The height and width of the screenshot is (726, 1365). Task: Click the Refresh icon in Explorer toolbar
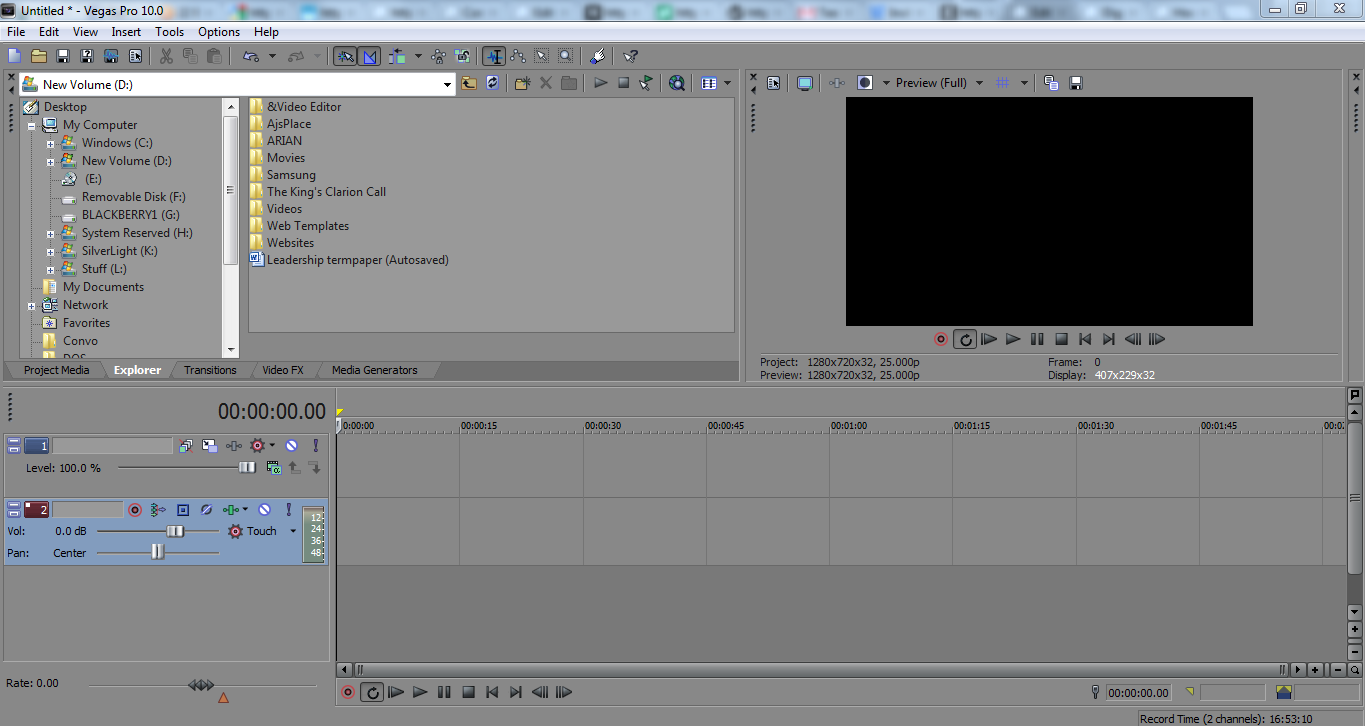(x=493, y=84)
